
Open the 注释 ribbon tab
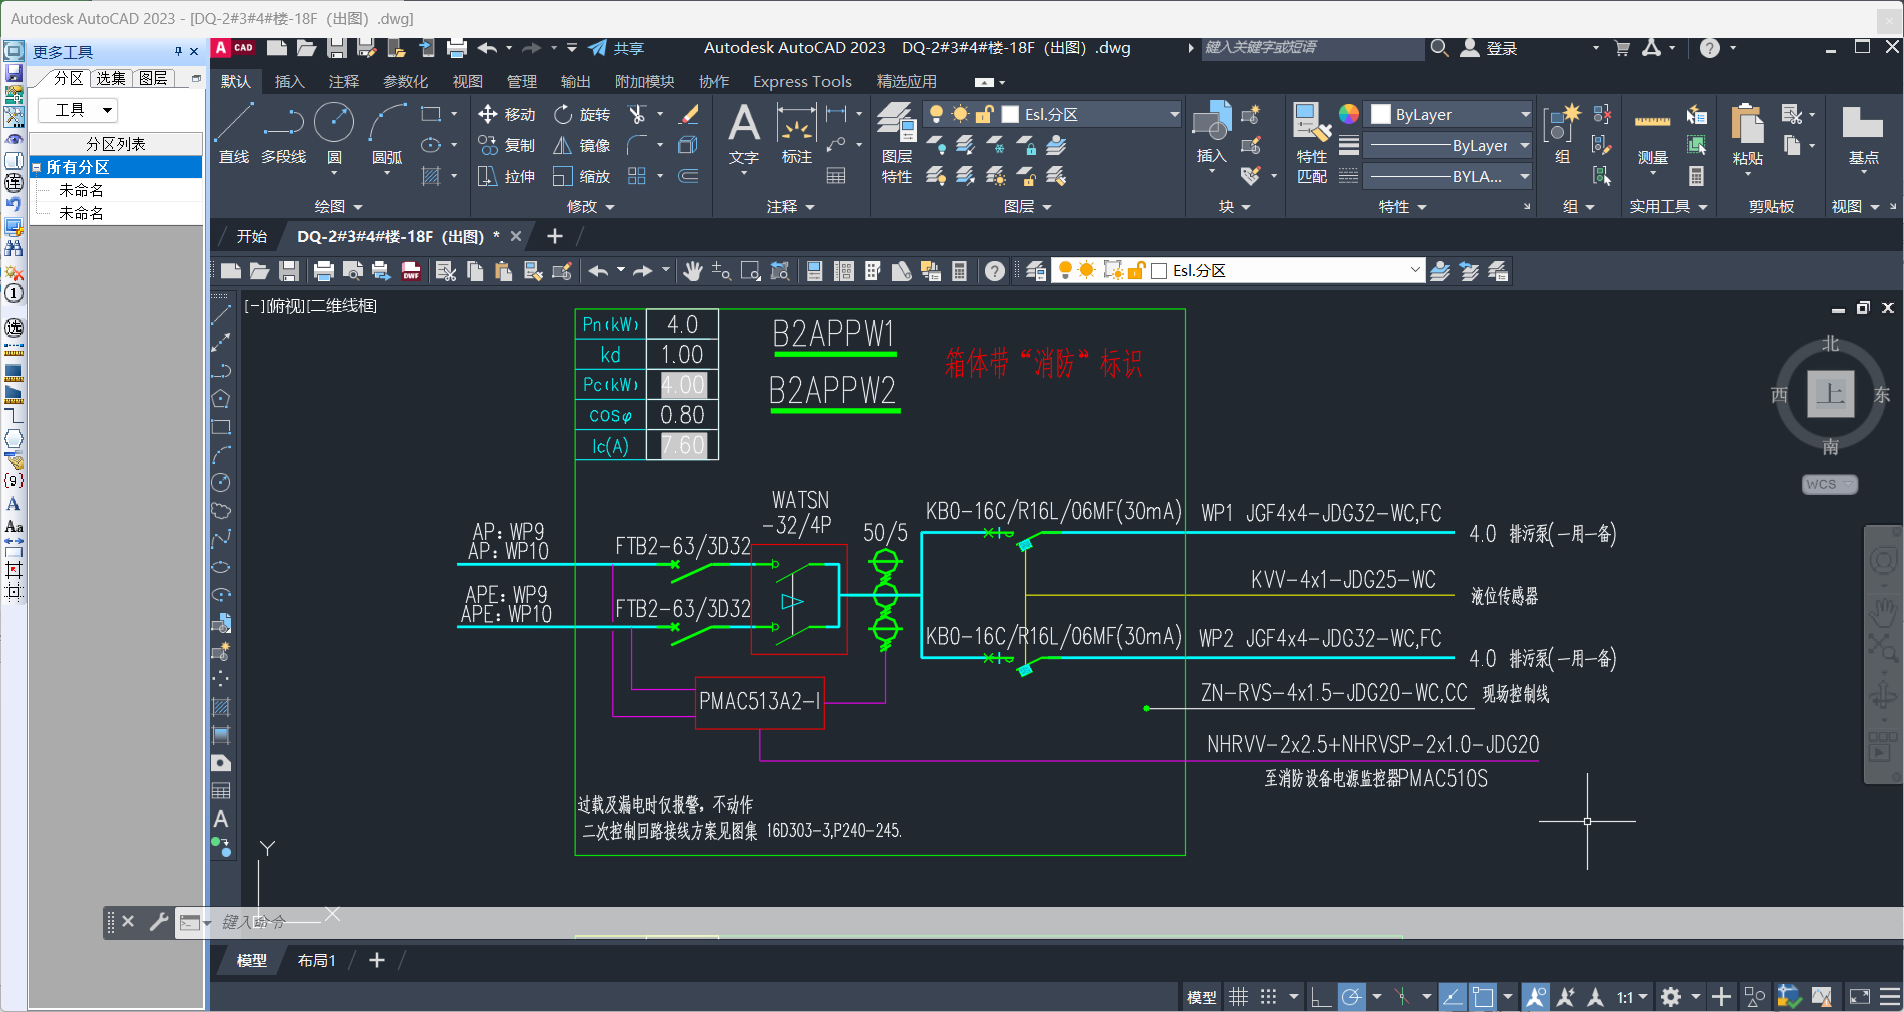pyautogui.click(x=343, y=82)
